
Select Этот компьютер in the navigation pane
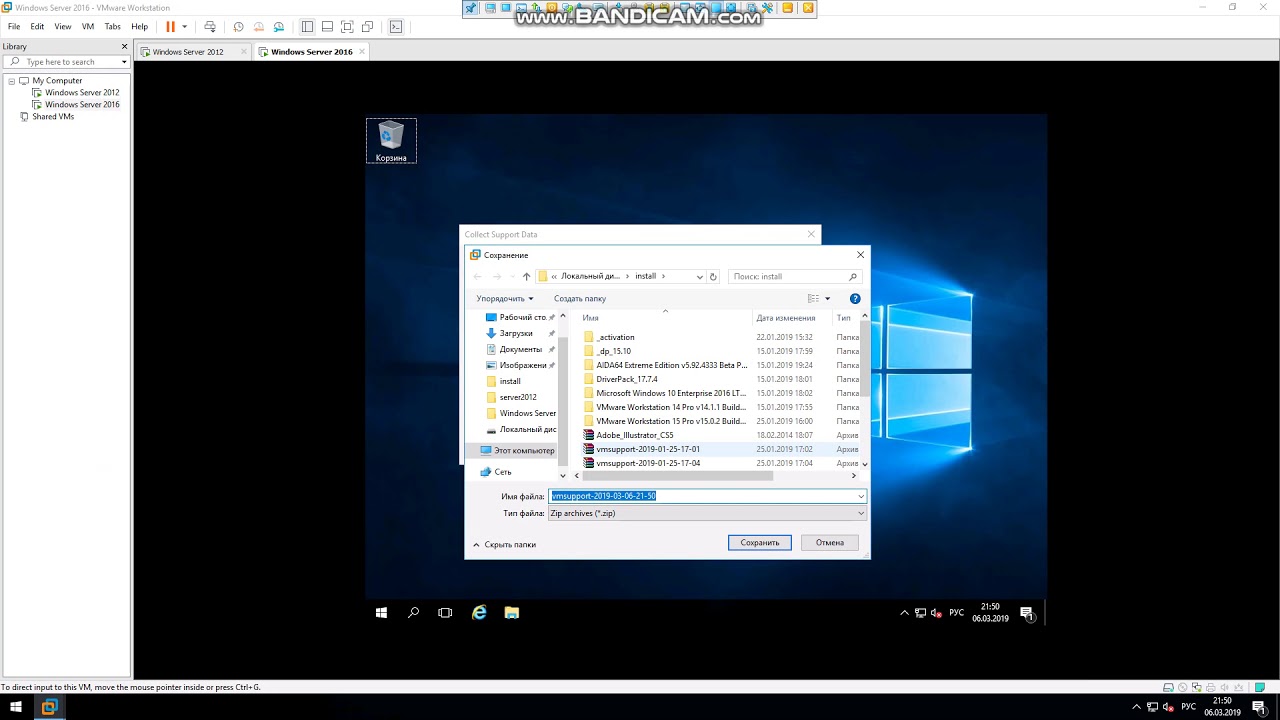point(517,450)
